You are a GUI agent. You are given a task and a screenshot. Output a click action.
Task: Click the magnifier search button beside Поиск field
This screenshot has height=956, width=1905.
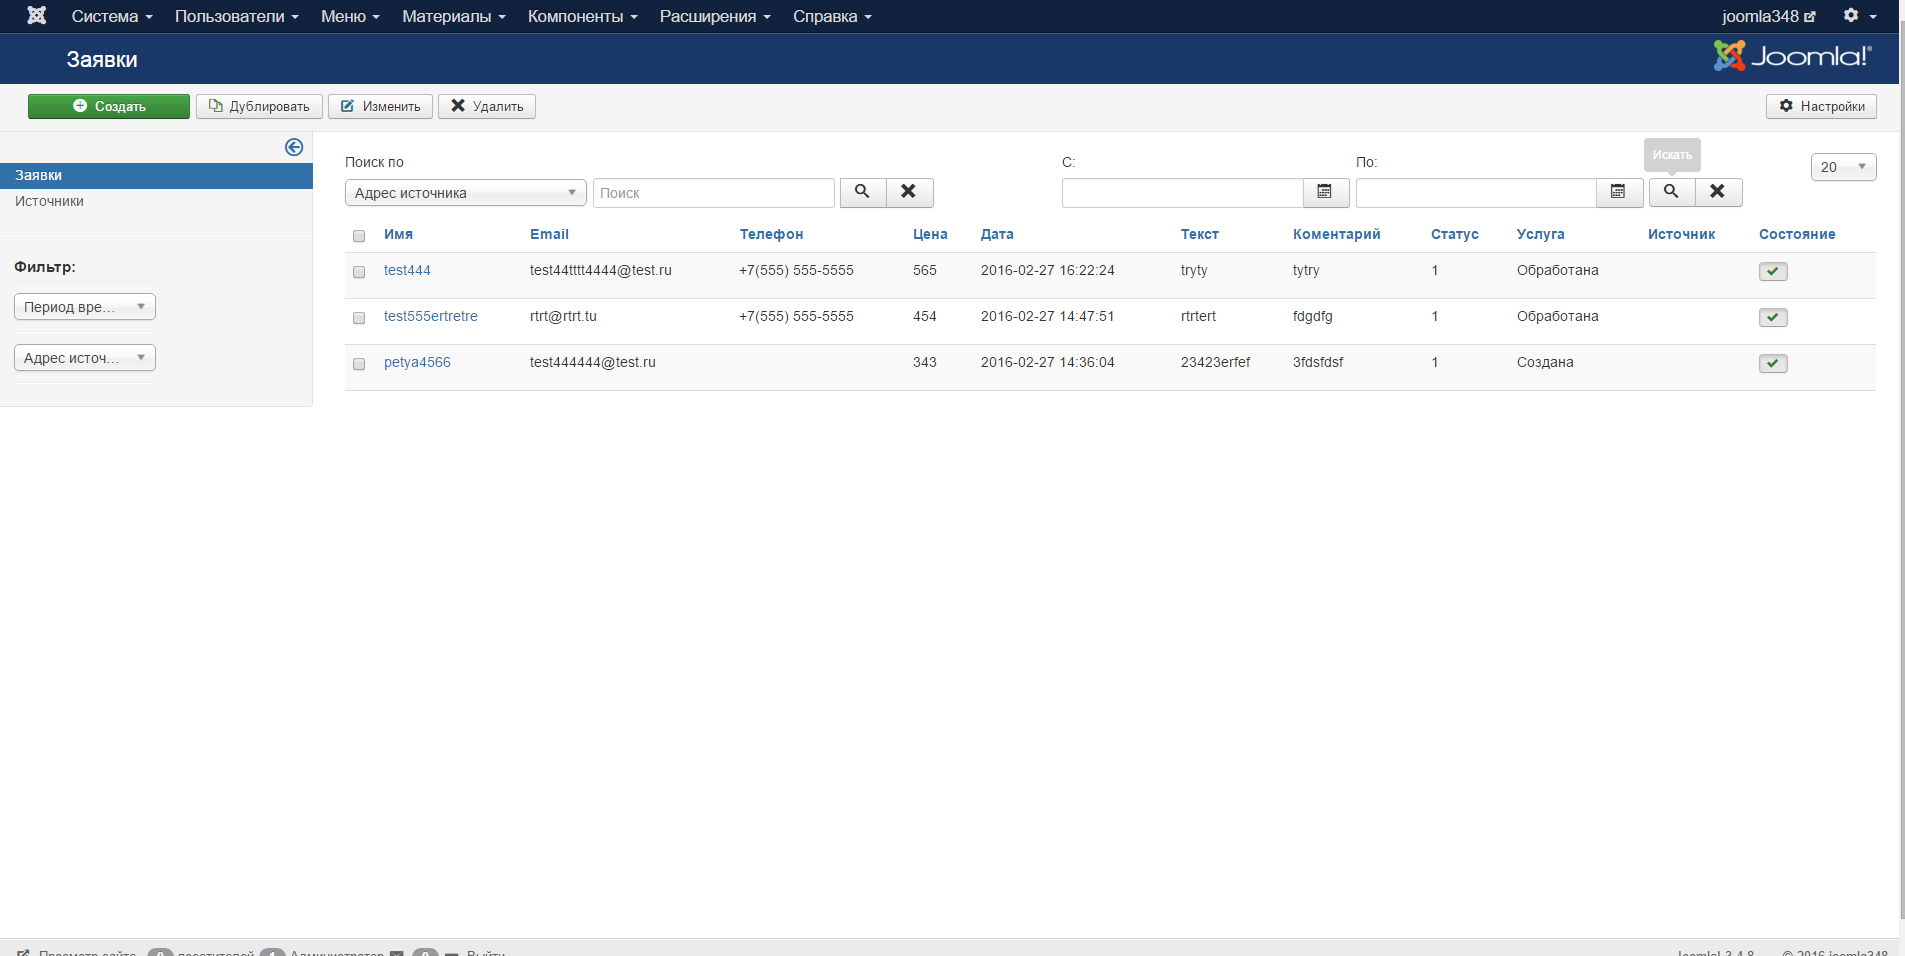coord(862,192)
